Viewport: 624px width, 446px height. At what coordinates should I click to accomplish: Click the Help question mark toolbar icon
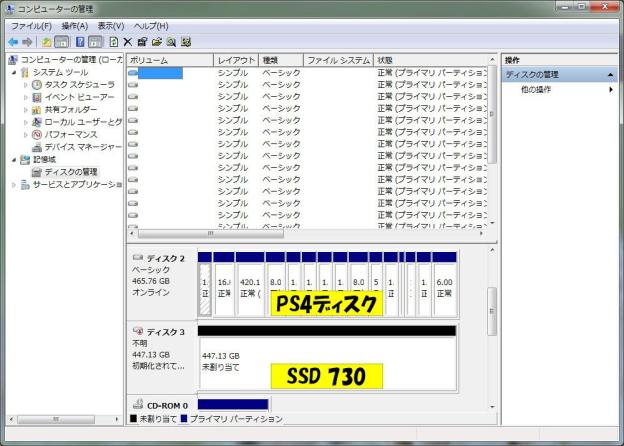[x=80, y=42]
